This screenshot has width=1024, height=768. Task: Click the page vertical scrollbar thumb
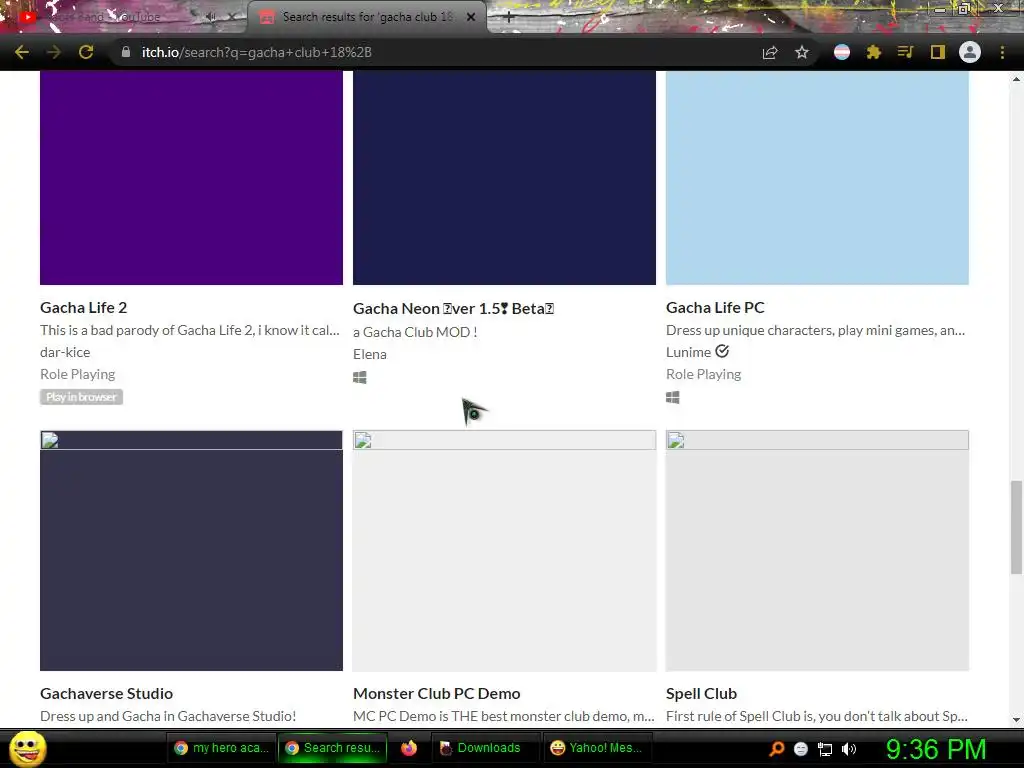(1016, 528)
